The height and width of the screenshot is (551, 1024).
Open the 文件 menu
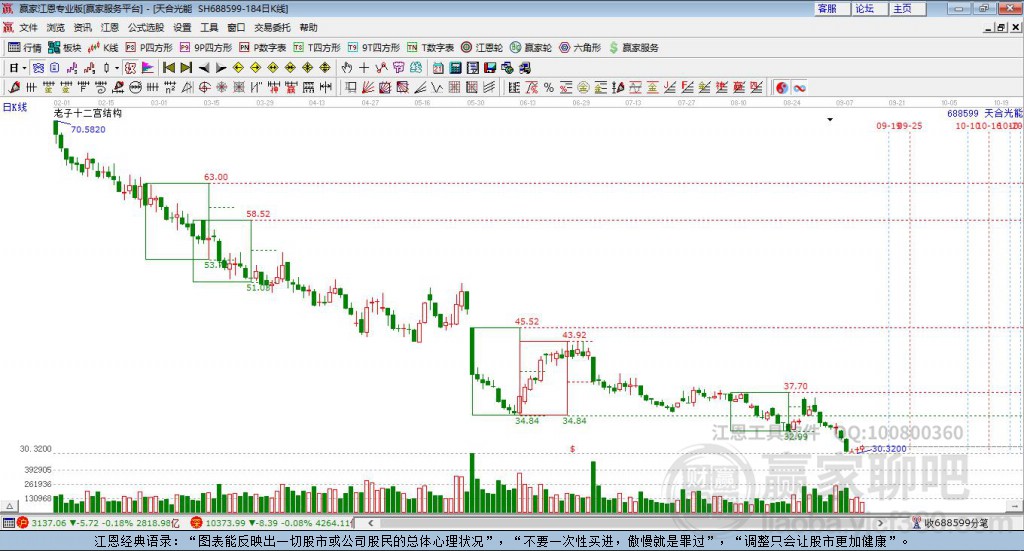pyautogui.click(x=28, y=27)
